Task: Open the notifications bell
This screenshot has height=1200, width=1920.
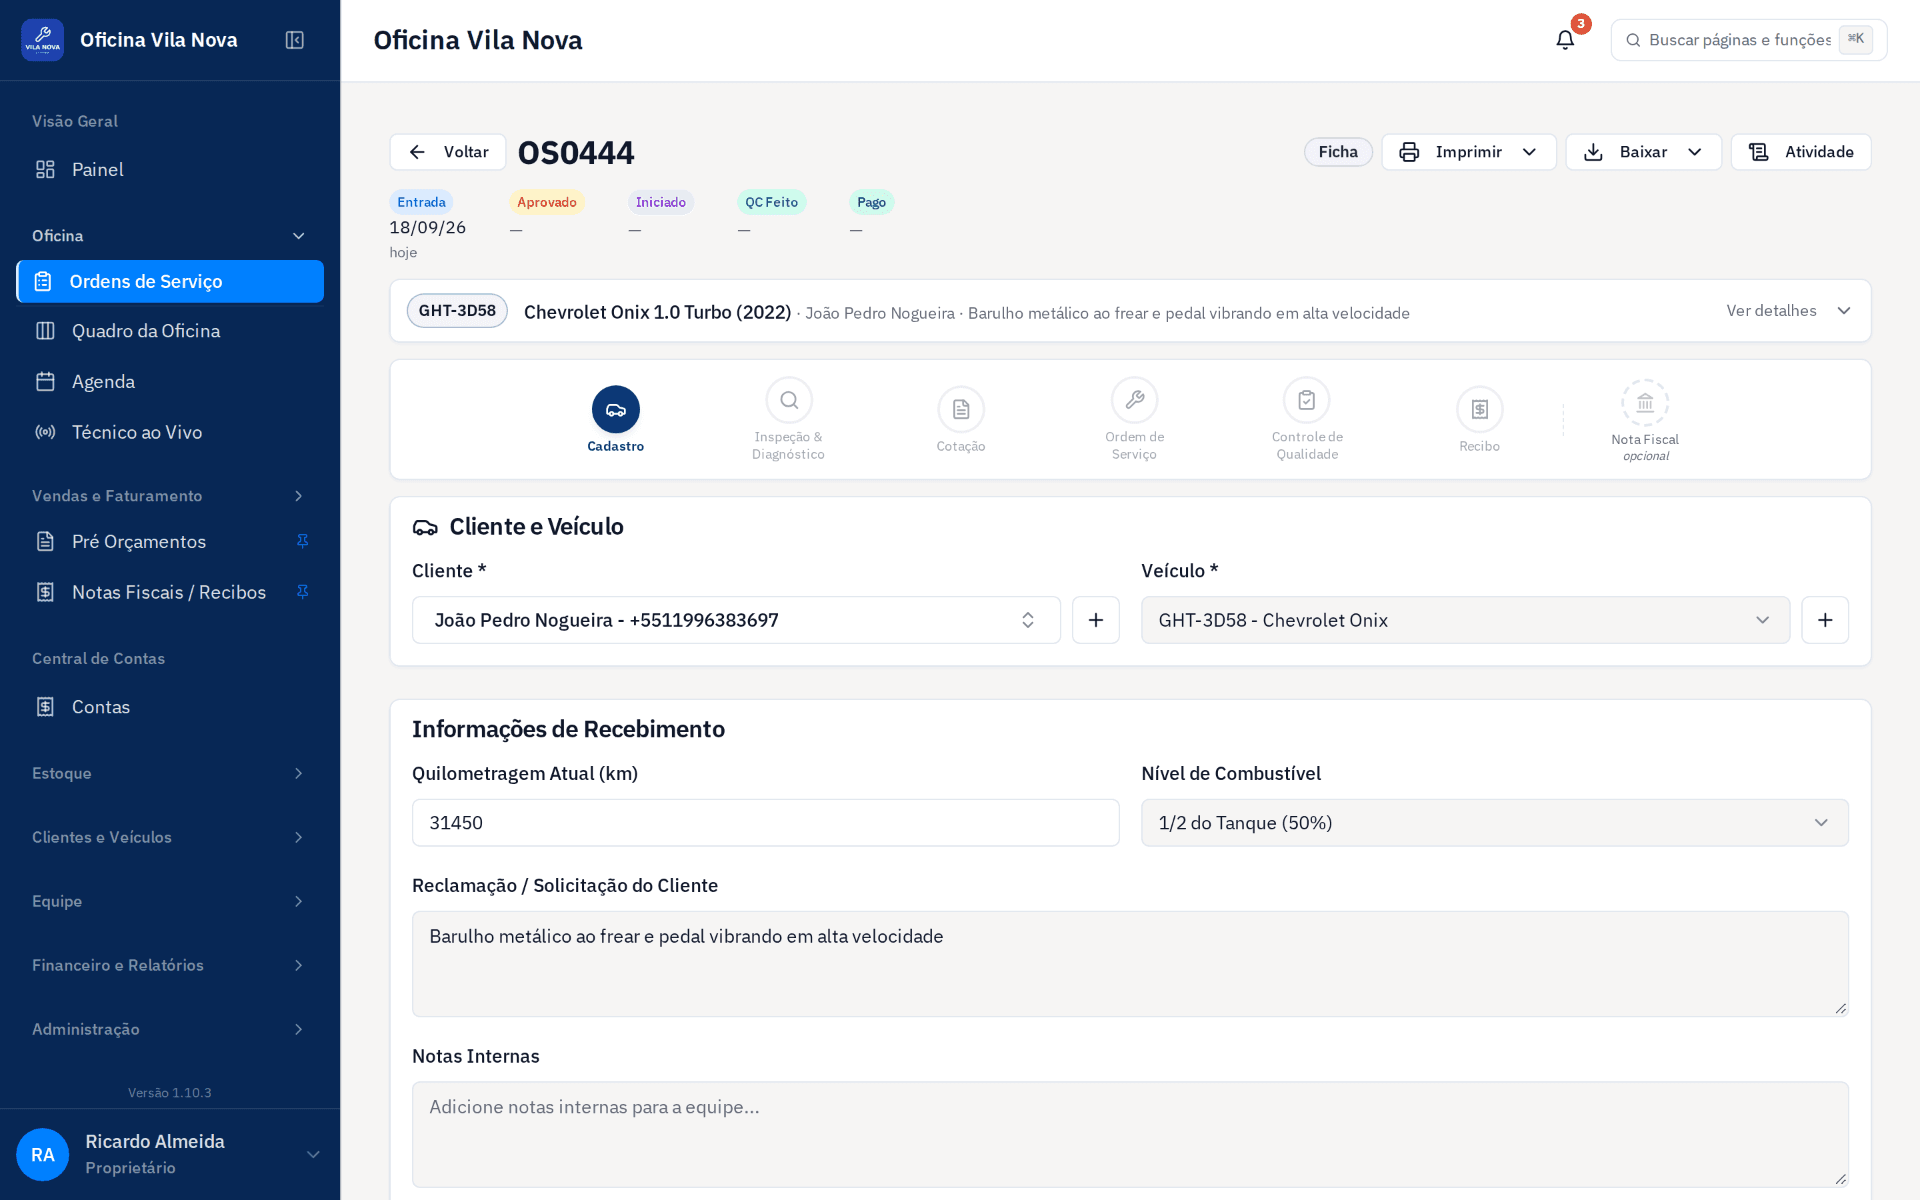Action: pos(1565,40)
